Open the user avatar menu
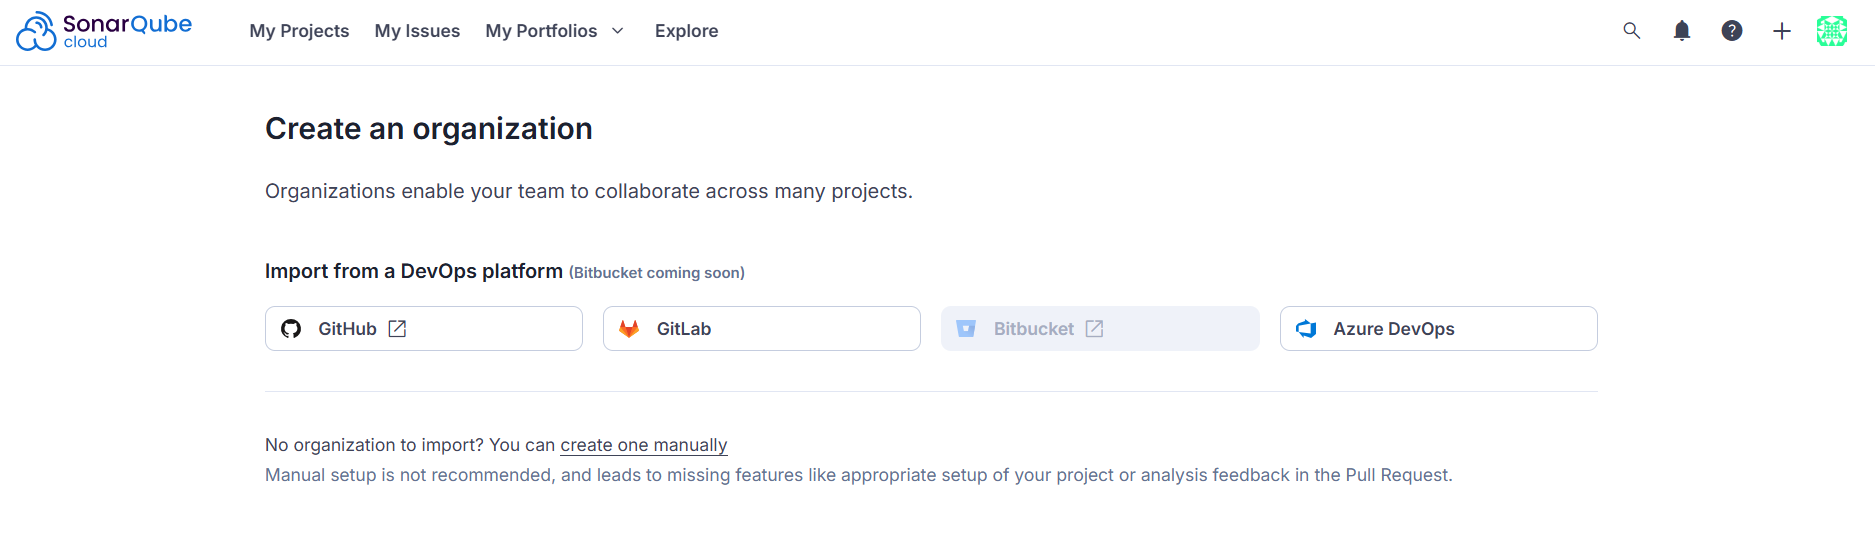 pyautogui.click(x=1832, y=31)
